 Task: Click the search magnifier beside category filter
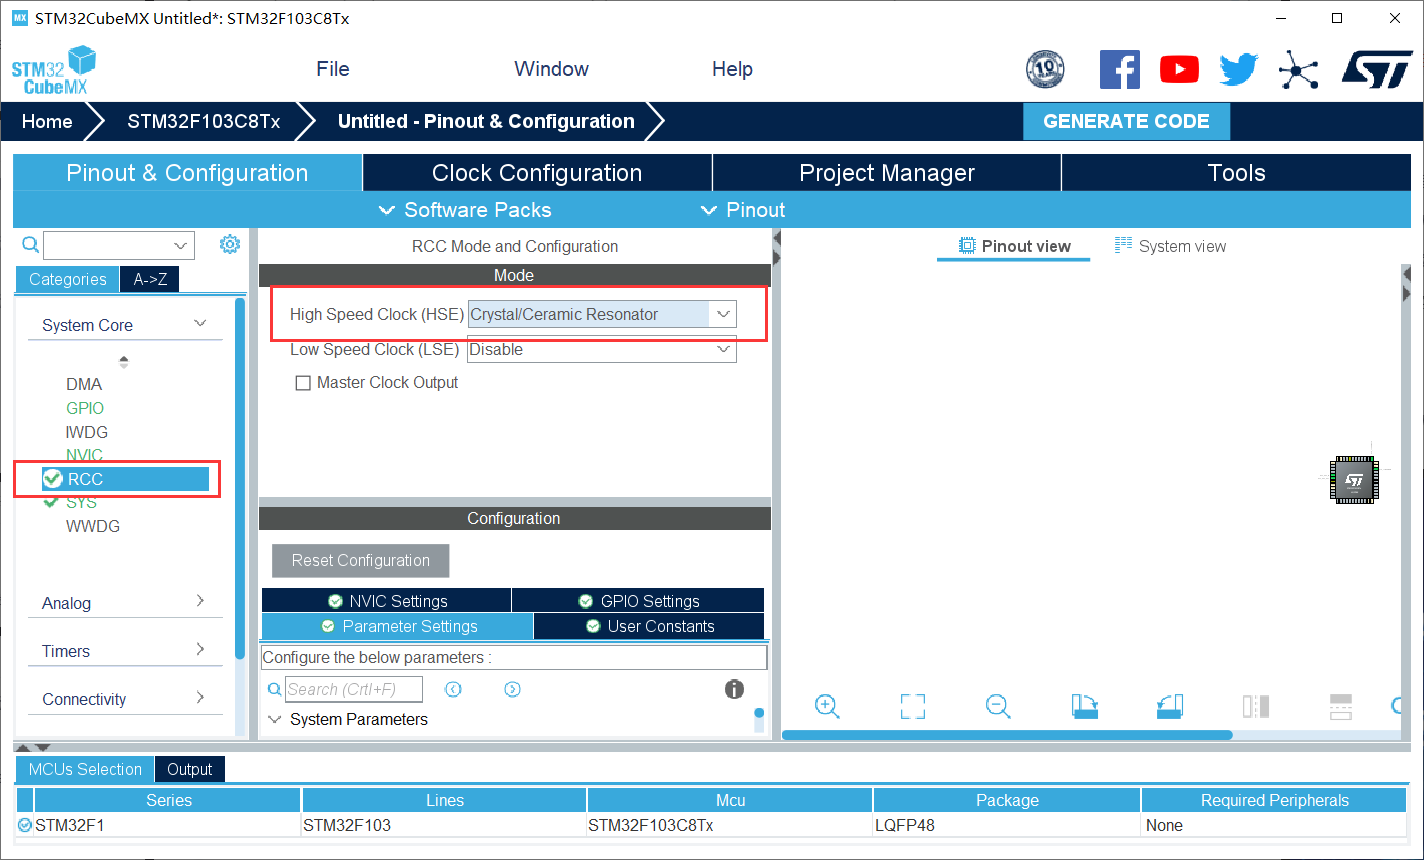[30, 244]
